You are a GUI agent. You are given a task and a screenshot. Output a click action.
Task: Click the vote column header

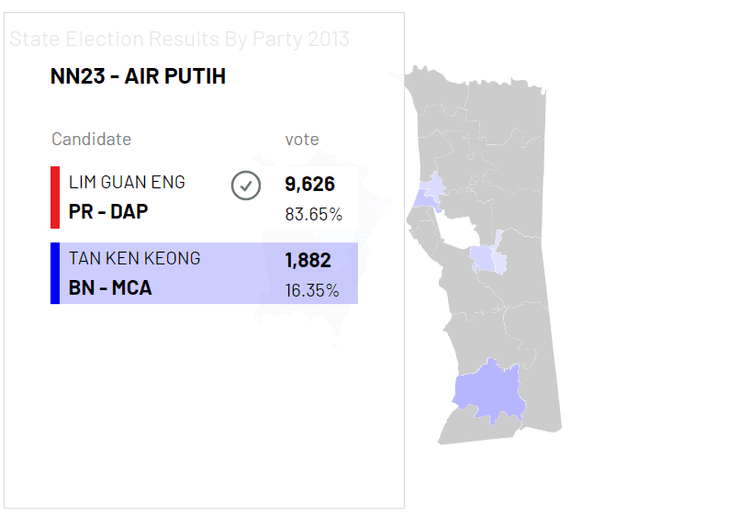click(x=302, y=139)
